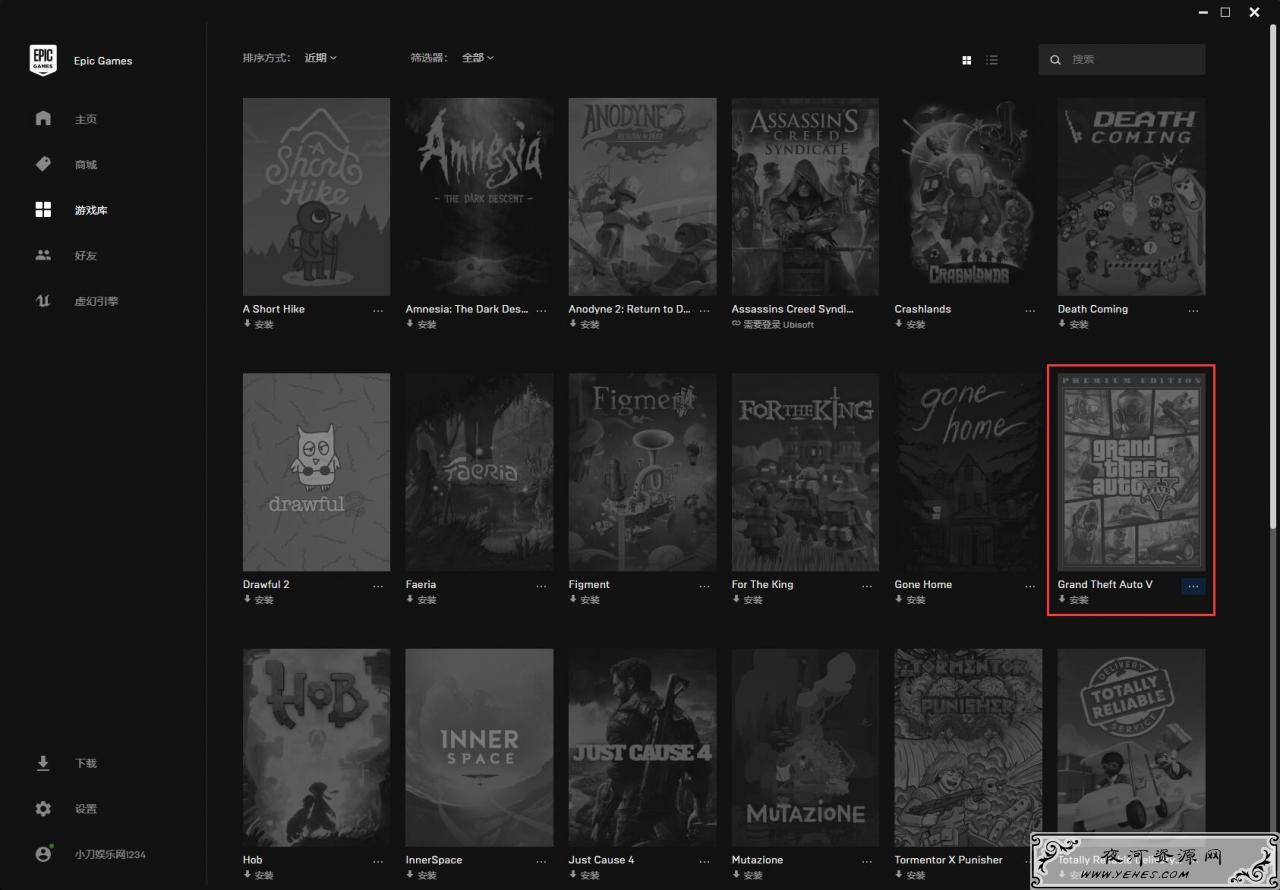Open A Short Hike cover thumbnail
1280x890 pixels.
point(316,196)
